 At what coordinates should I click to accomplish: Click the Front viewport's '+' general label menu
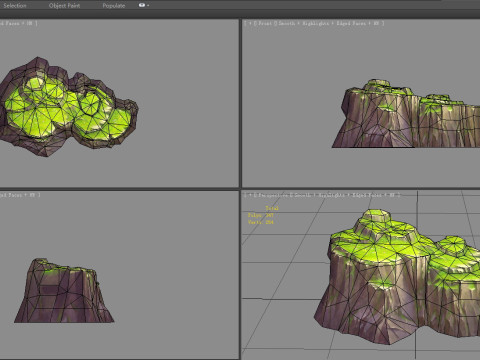point(250,23)
